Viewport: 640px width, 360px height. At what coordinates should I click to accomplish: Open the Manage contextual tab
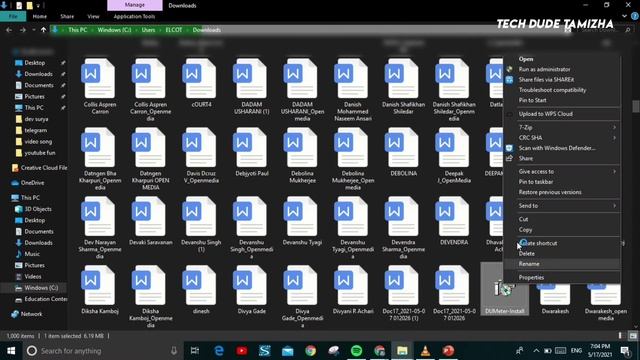[x=135, y=5]
